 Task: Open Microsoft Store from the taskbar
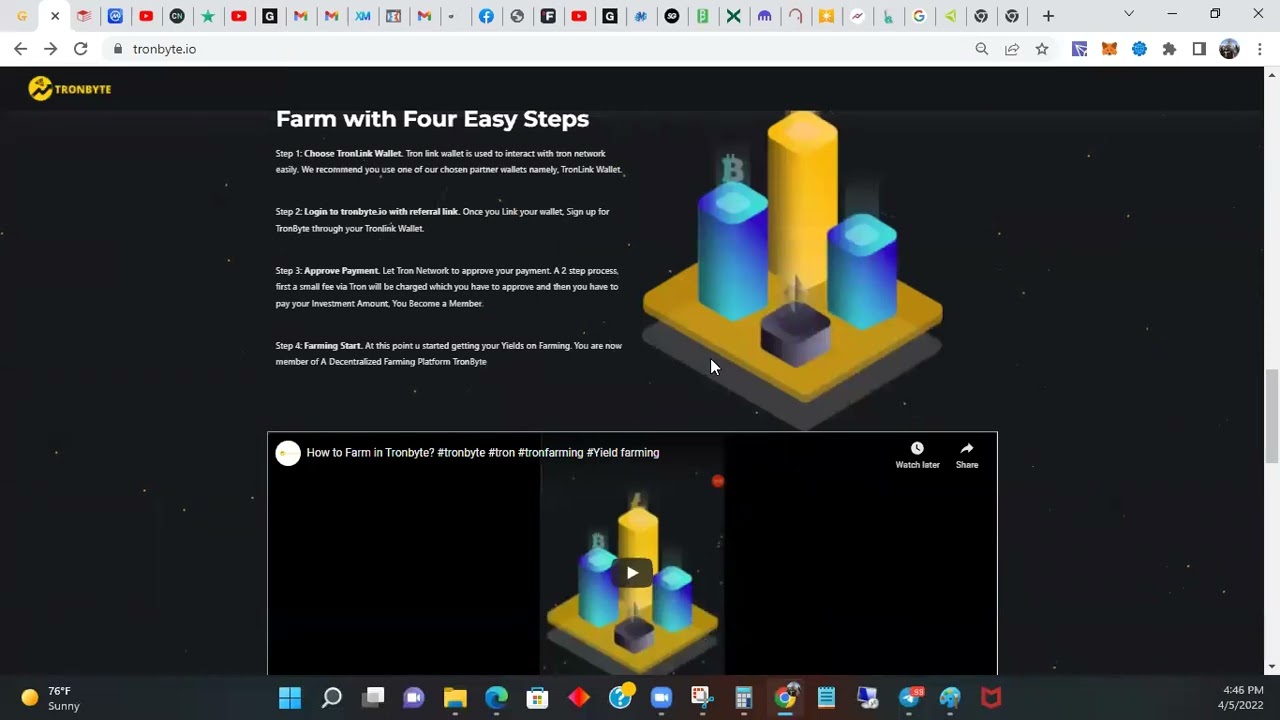pyautogui.click(x=538, y=698)
